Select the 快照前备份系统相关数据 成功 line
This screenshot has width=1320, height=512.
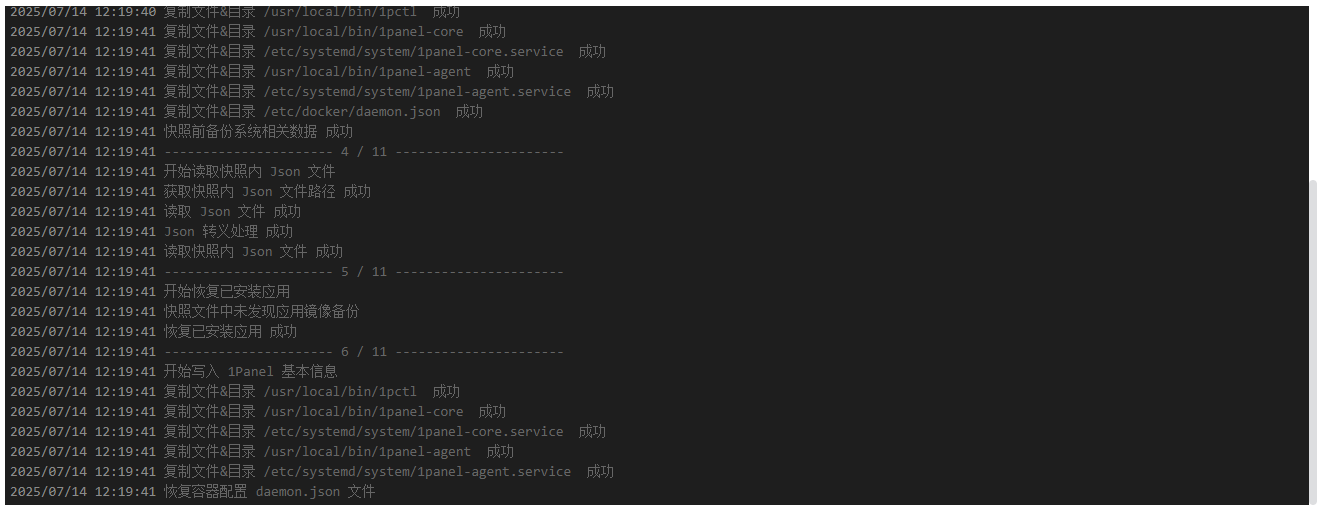[181, 132]
